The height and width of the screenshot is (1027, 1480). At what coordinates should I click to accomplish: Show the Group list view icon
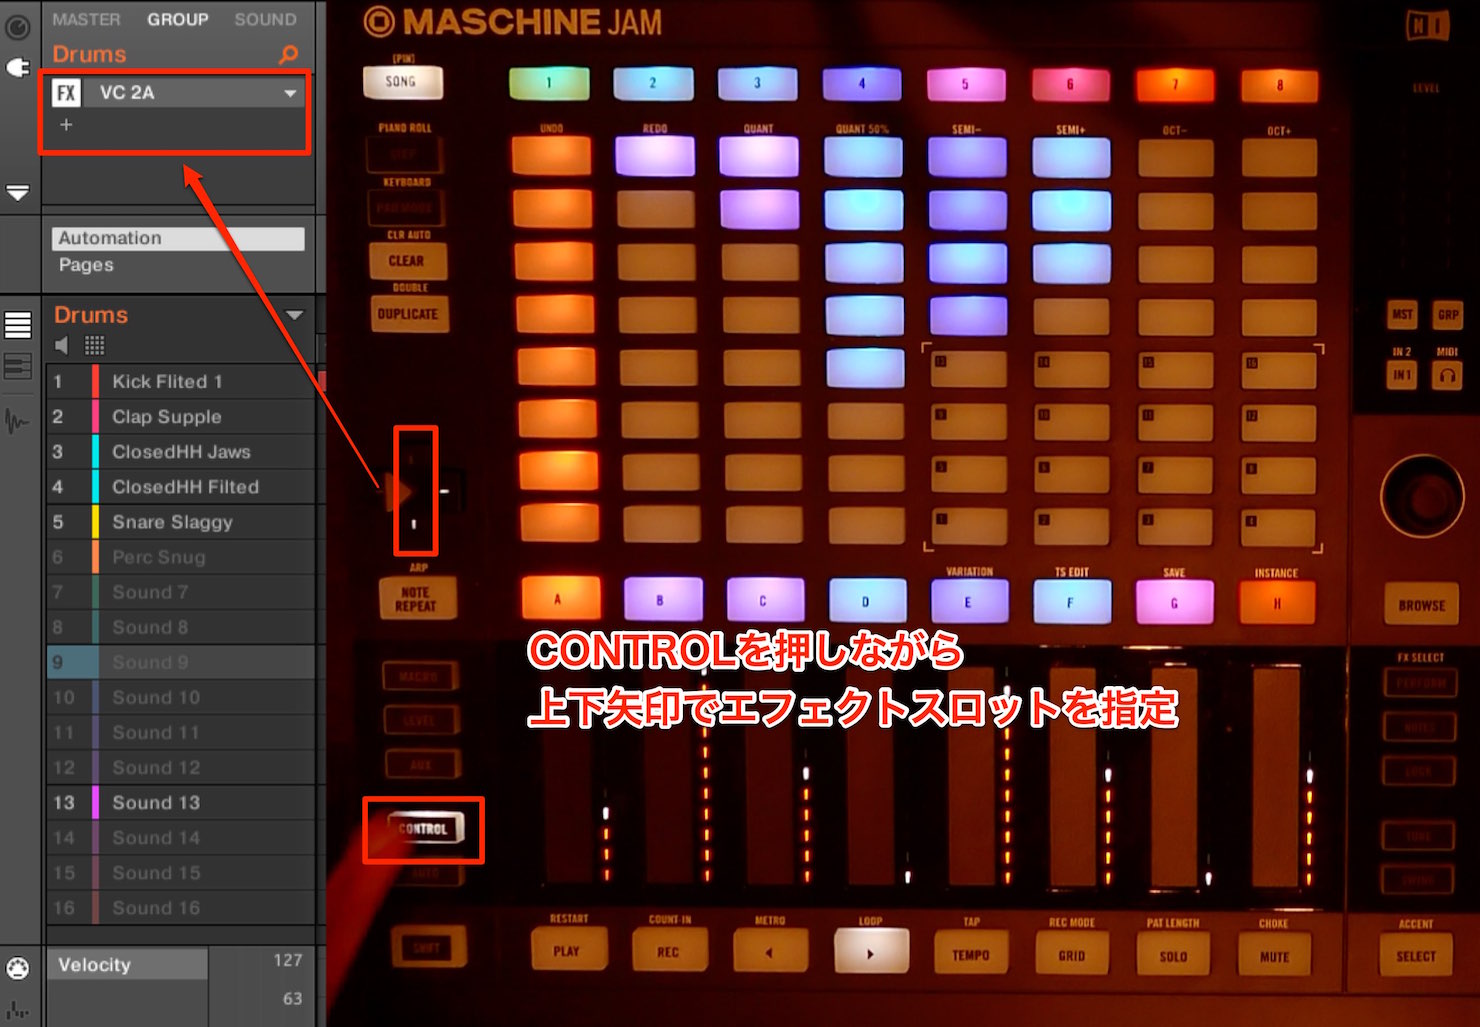click(x=18, y=325)
